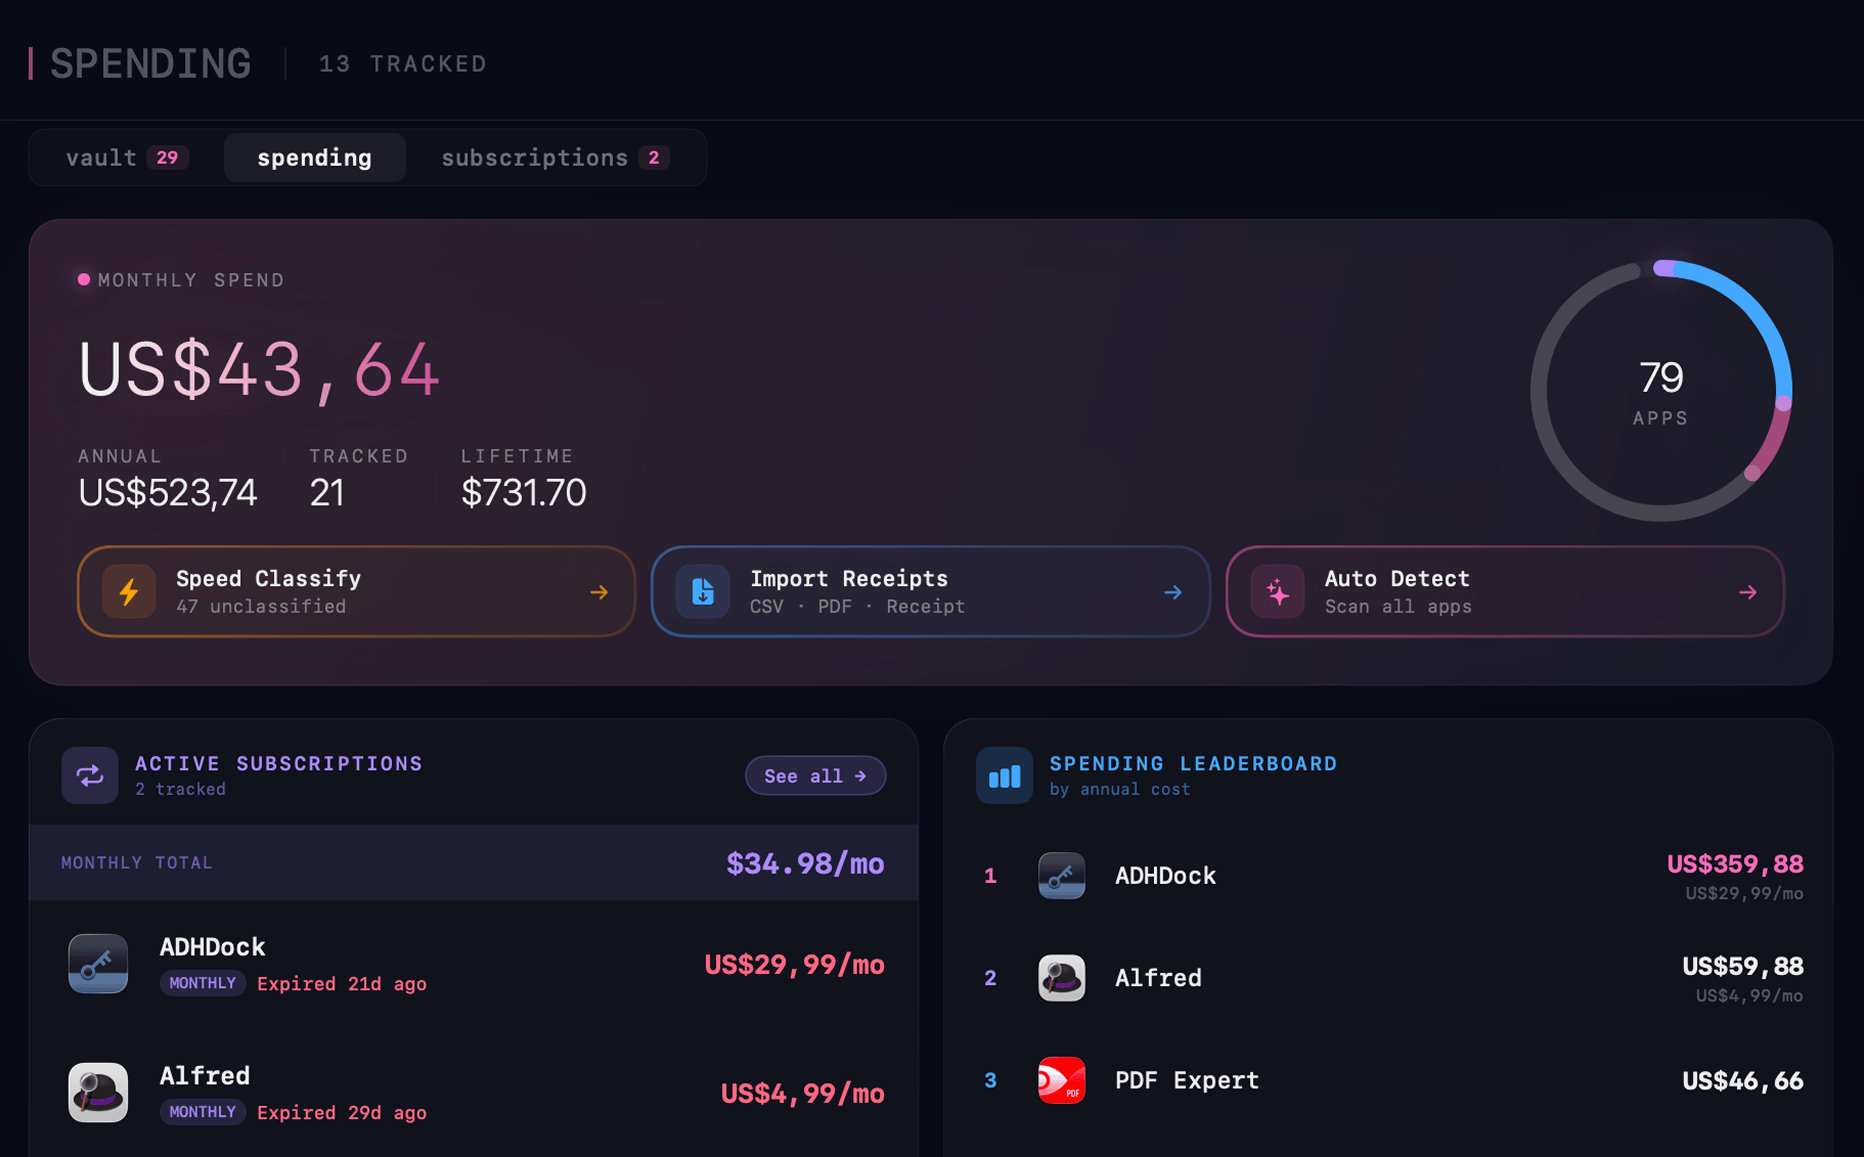Click the SPENDING LEADERBOARD heading
This screenshot has height=1157, width=1864.
coord(1193,764)
